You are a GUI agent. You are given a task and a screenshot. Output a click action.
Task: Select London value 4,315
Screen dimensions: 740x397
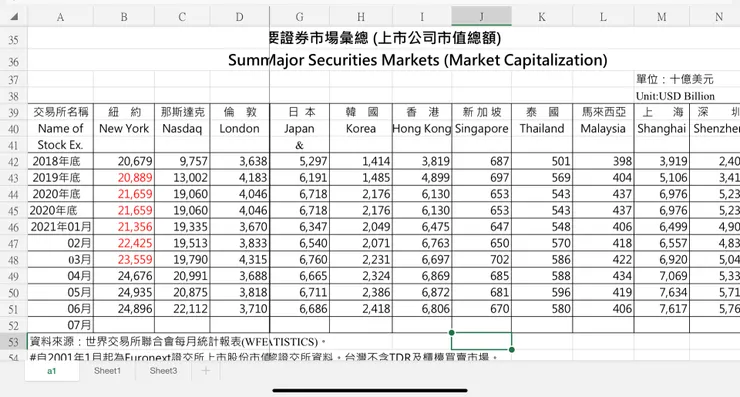pos(240,260)
